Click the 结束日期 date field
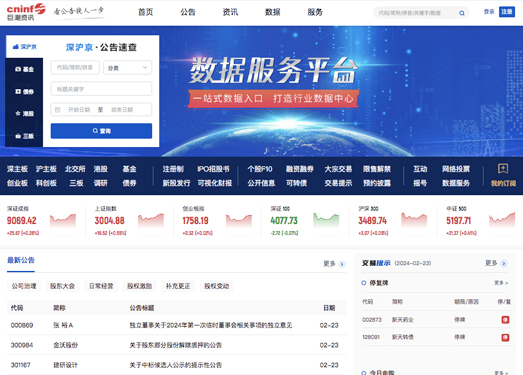Viewport: 523px width, 375px height. point(122,110)
